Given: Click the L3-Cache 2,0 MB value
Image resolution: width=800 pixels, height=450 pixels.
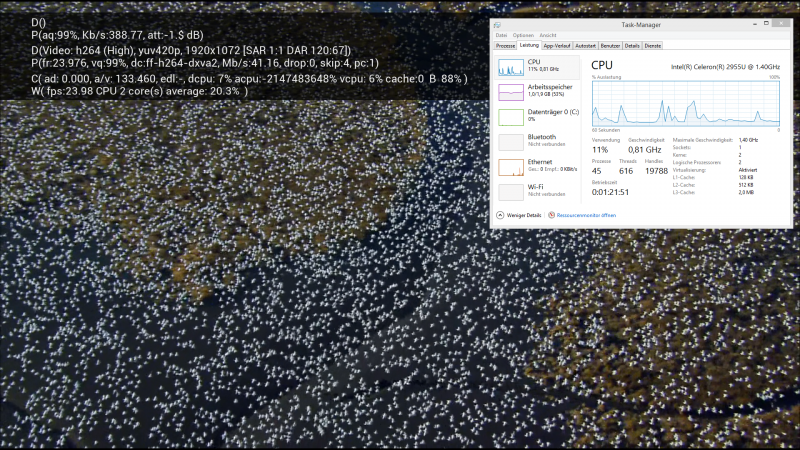Looking at the screenshot, I should point(746,193).
